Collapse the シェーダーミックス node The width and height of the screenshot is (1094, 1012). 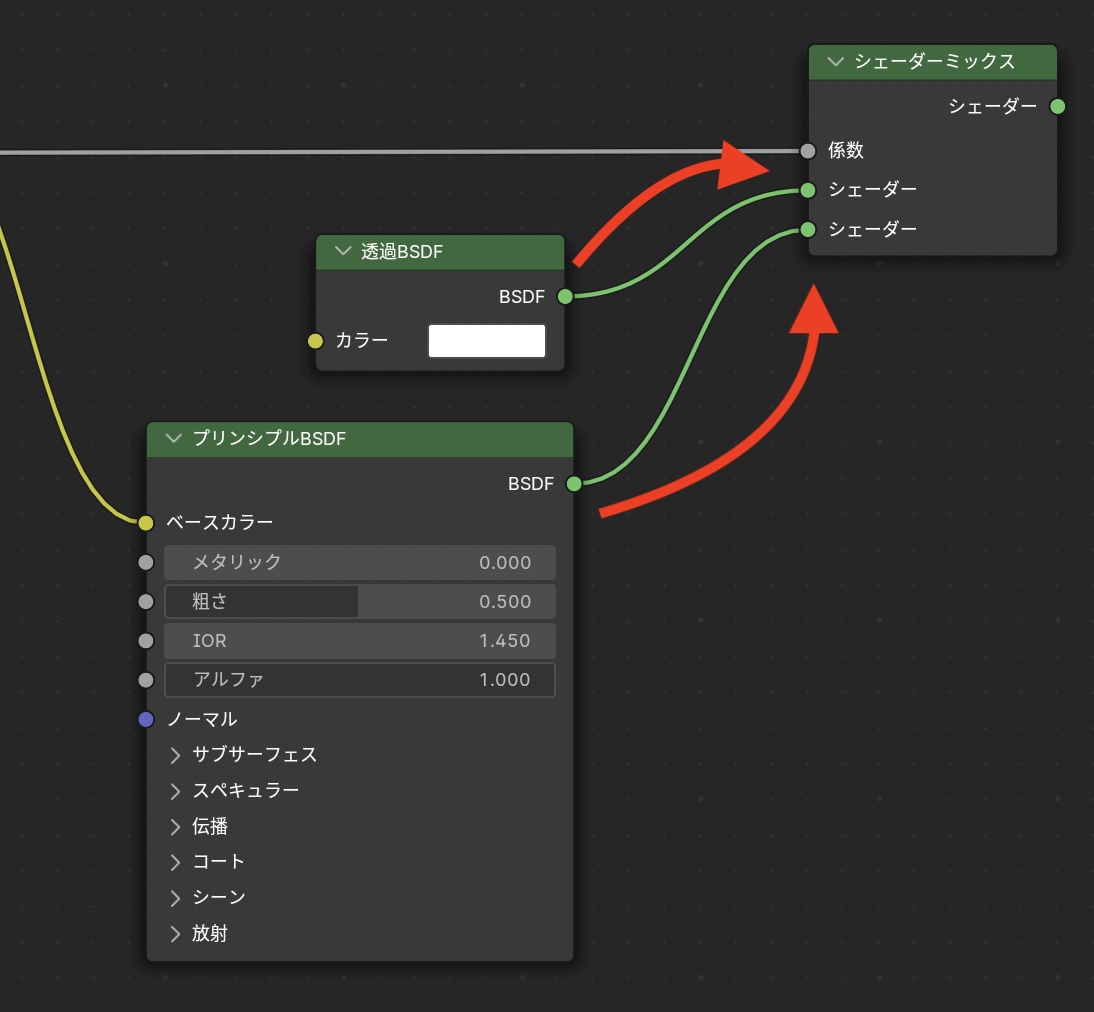point(836,62)
